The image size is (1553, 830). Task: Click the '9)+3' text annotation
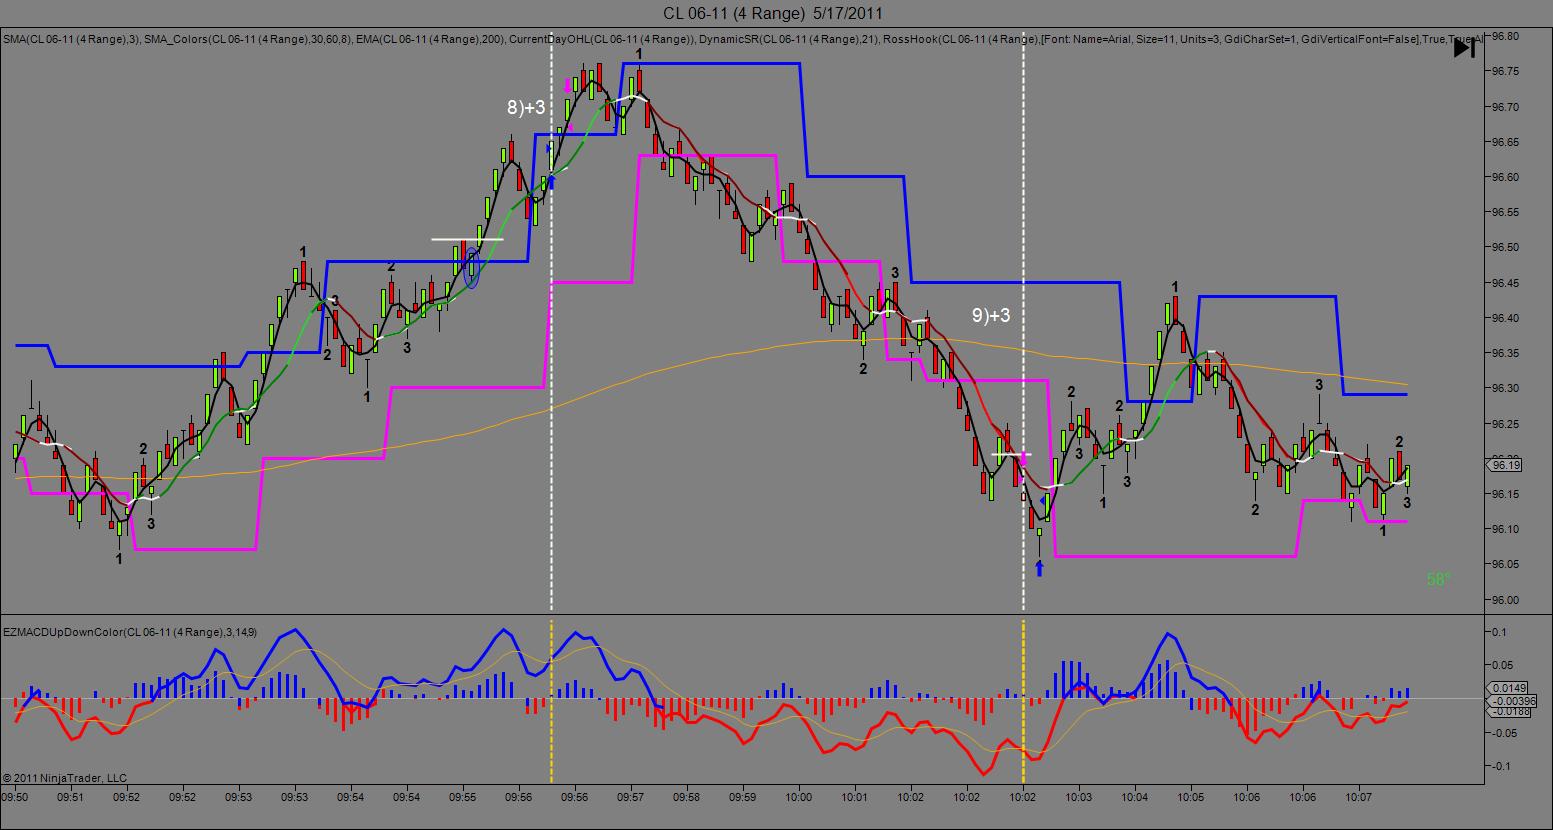coord(991,315)
